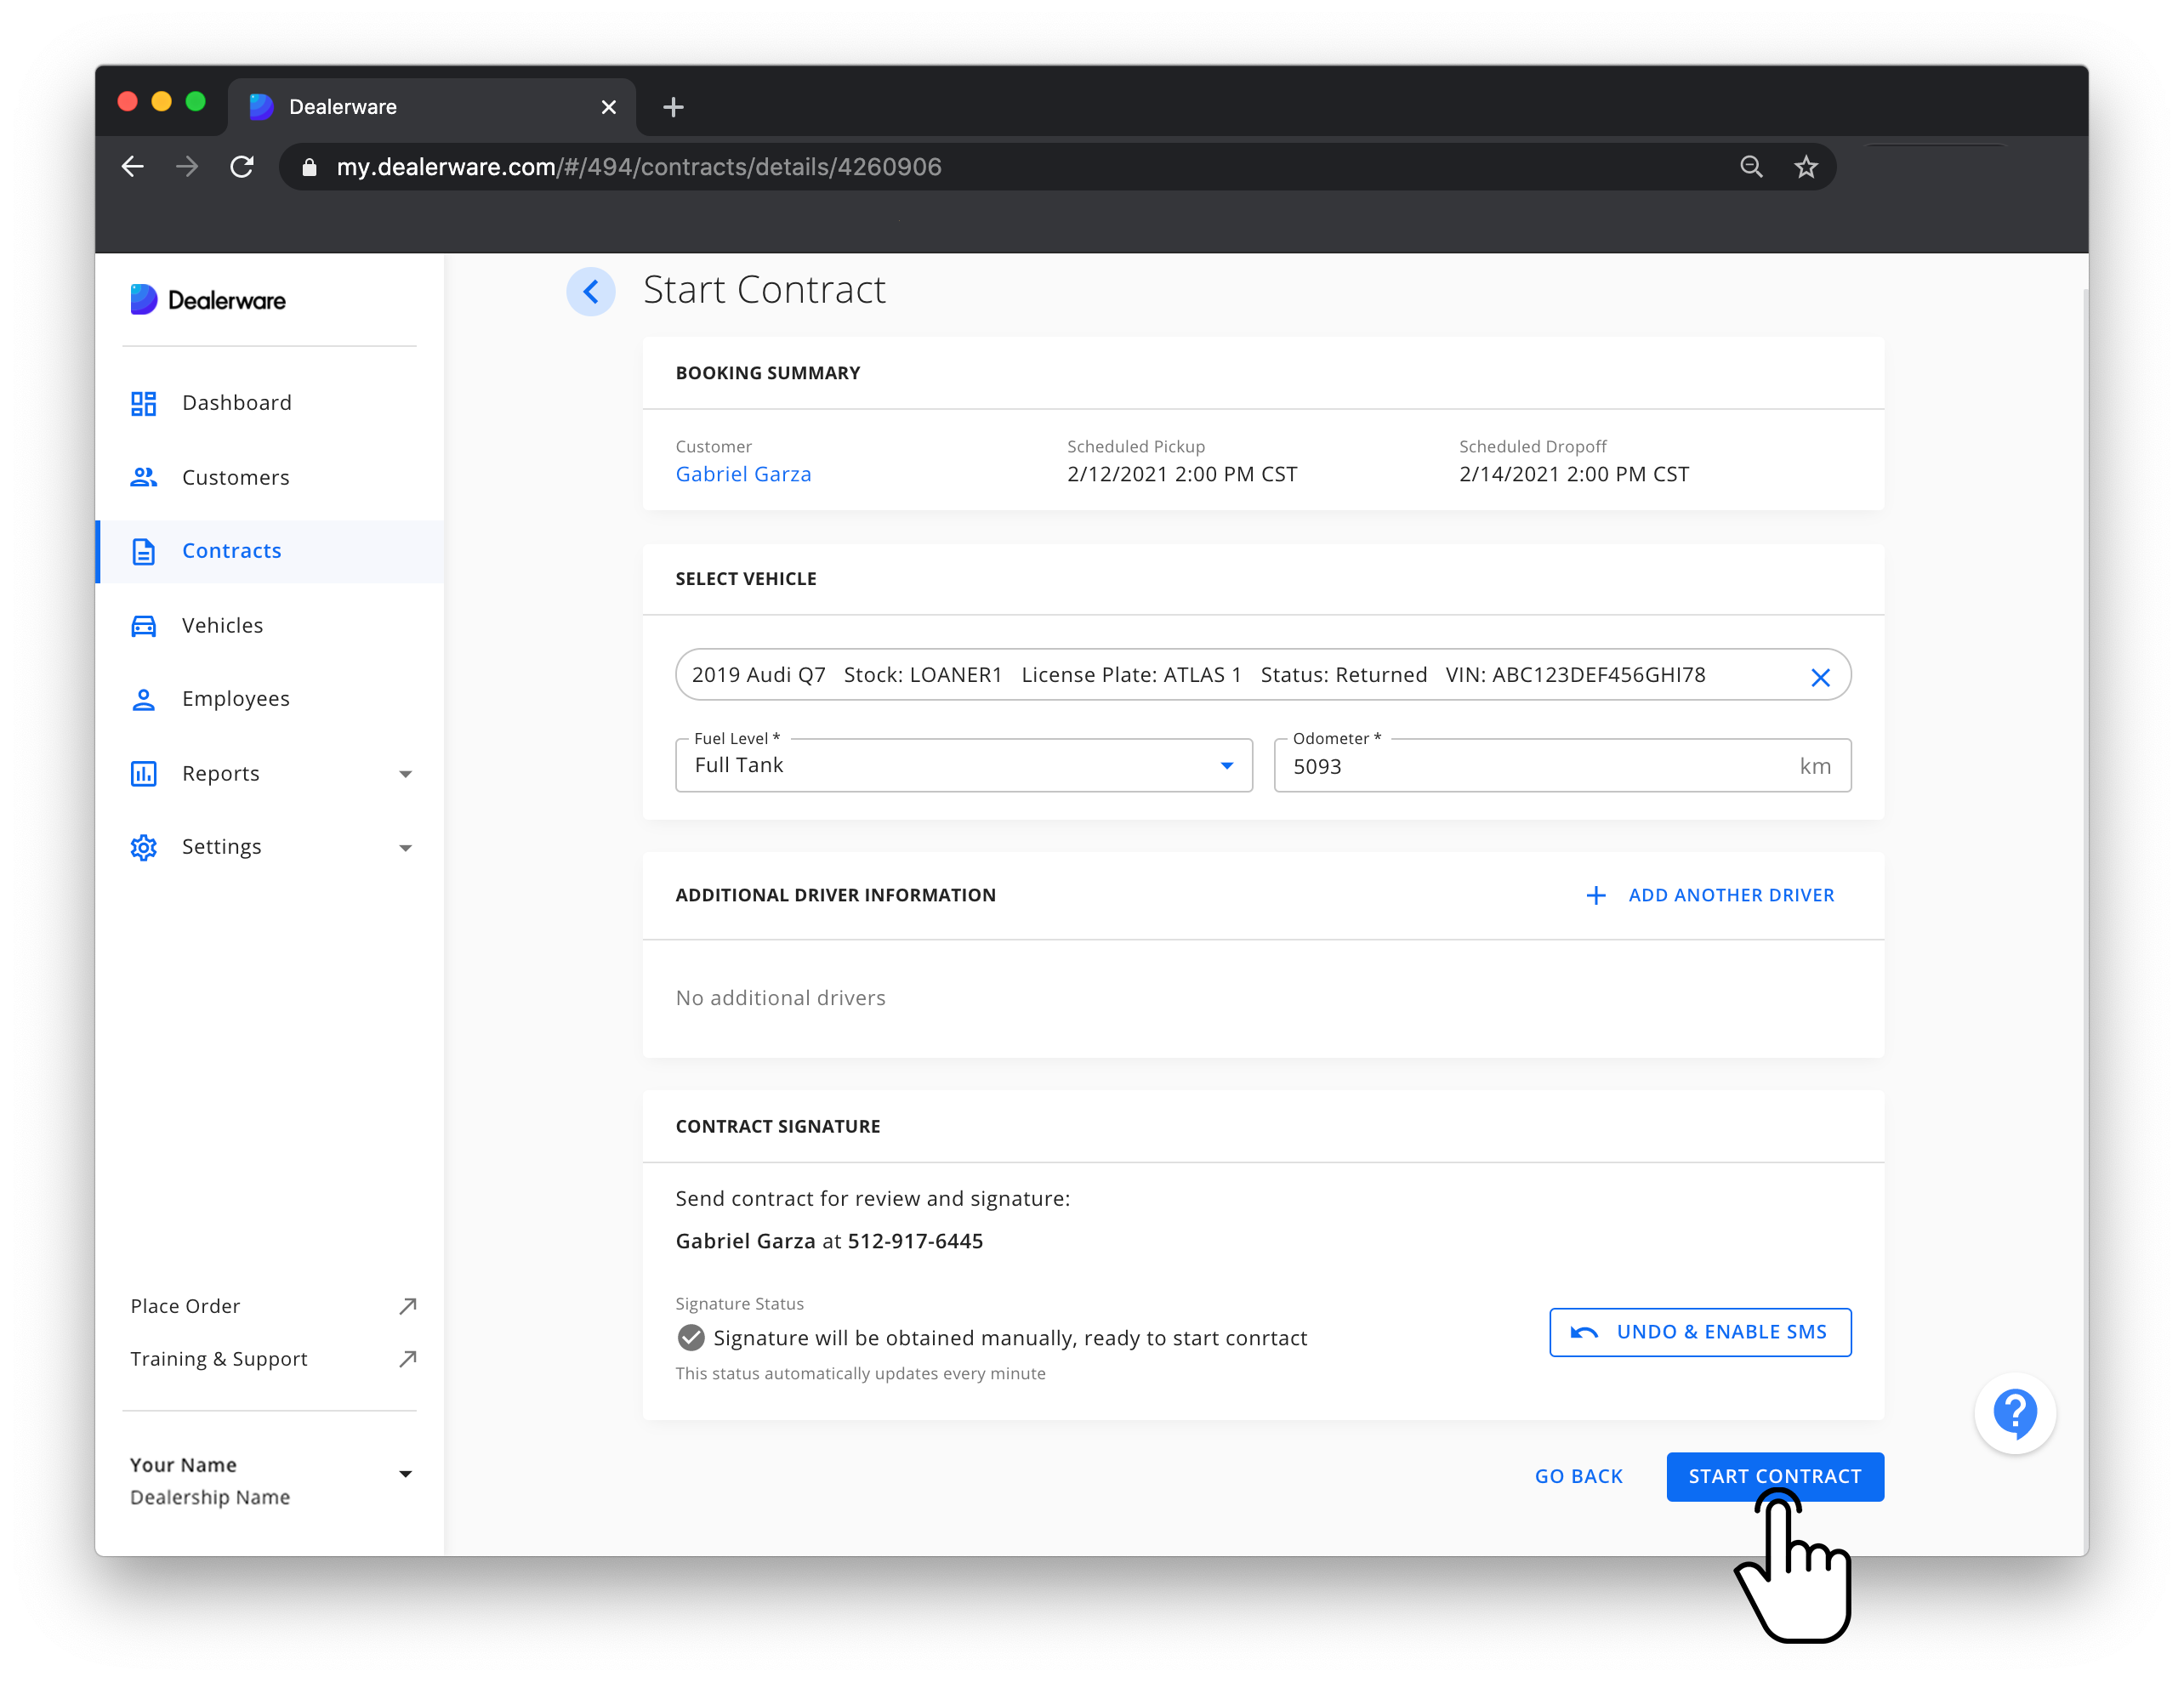
Task: Click the browser forward arrow
Action: point(187,167)
